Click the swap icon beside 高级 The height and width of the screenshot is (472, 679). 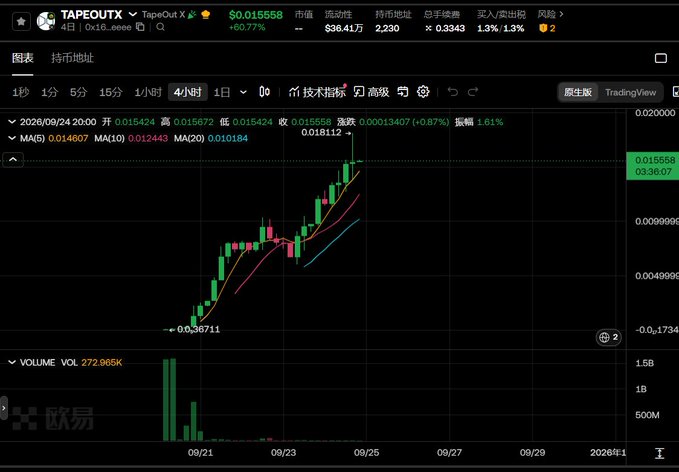pyautogui.click(x=403, y=92)
